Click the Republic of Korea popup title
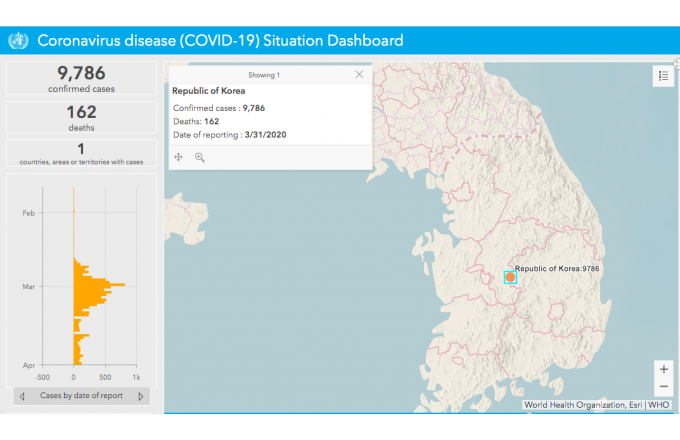Screen dimensions: 680x440 coord(209,91)
